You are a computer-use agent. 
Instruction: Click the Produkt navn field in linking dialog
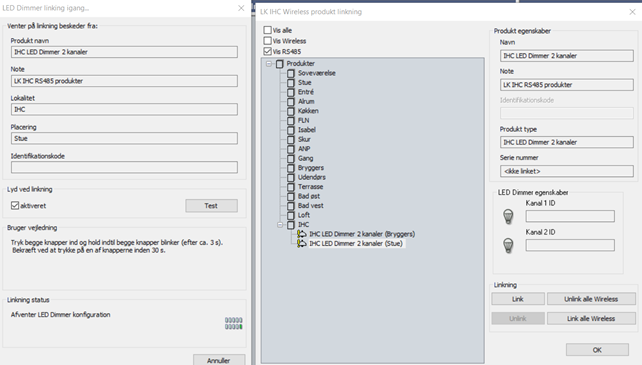tap(124, 52)
